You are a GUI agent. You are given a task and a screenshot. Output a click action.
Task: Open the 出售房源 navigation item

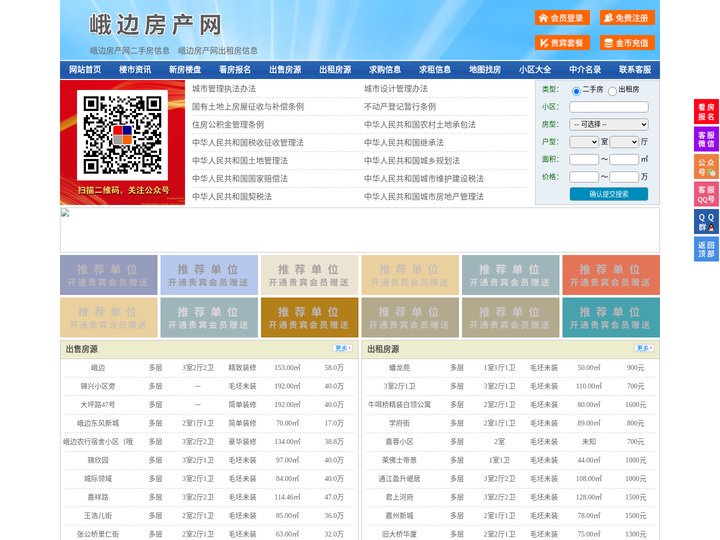pos(285,70)
